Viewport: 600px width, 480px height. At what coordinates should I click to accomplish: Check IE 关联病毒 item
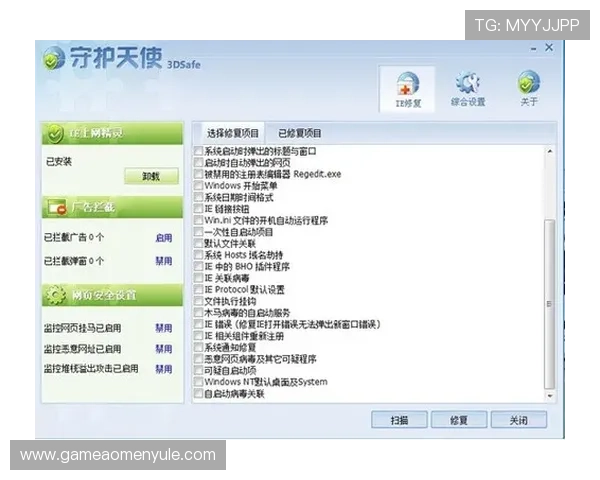(198, 278)
